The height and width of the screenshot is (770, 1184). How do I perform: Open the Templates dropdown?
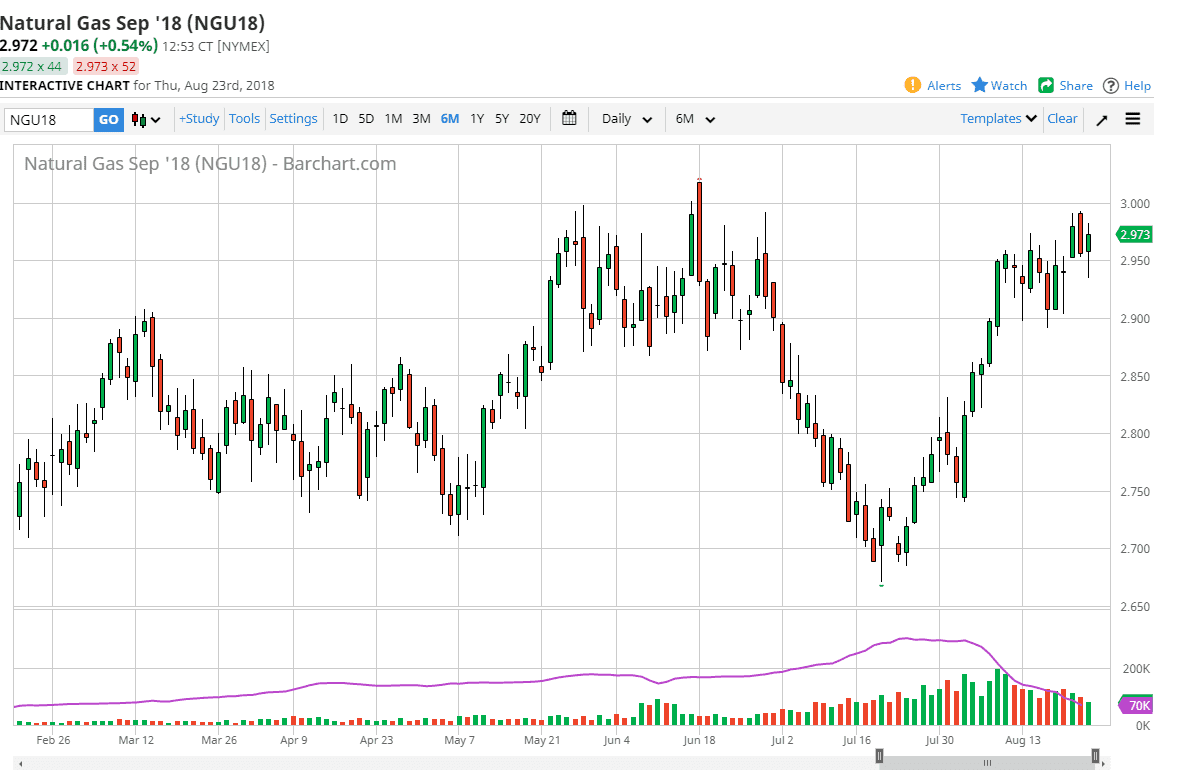(x=998, y=119)
